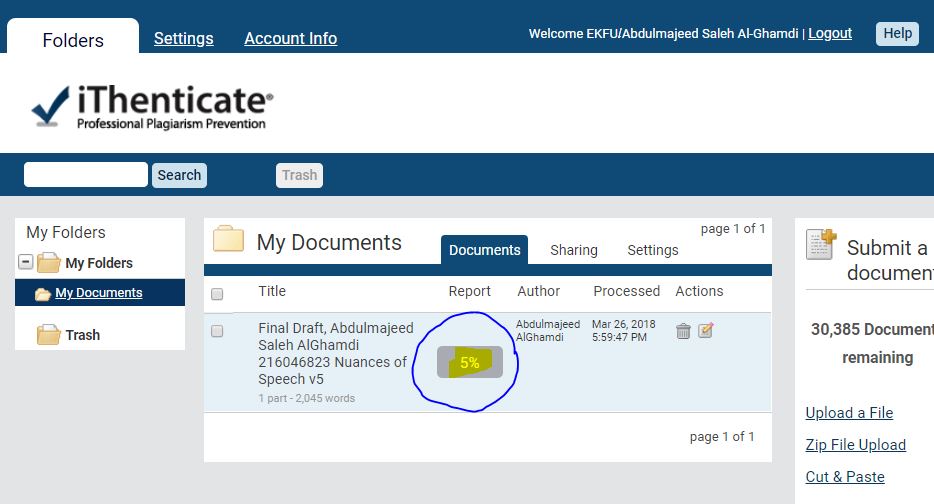Open Account Info tab
934x504 pixels.
pos(291,38)
